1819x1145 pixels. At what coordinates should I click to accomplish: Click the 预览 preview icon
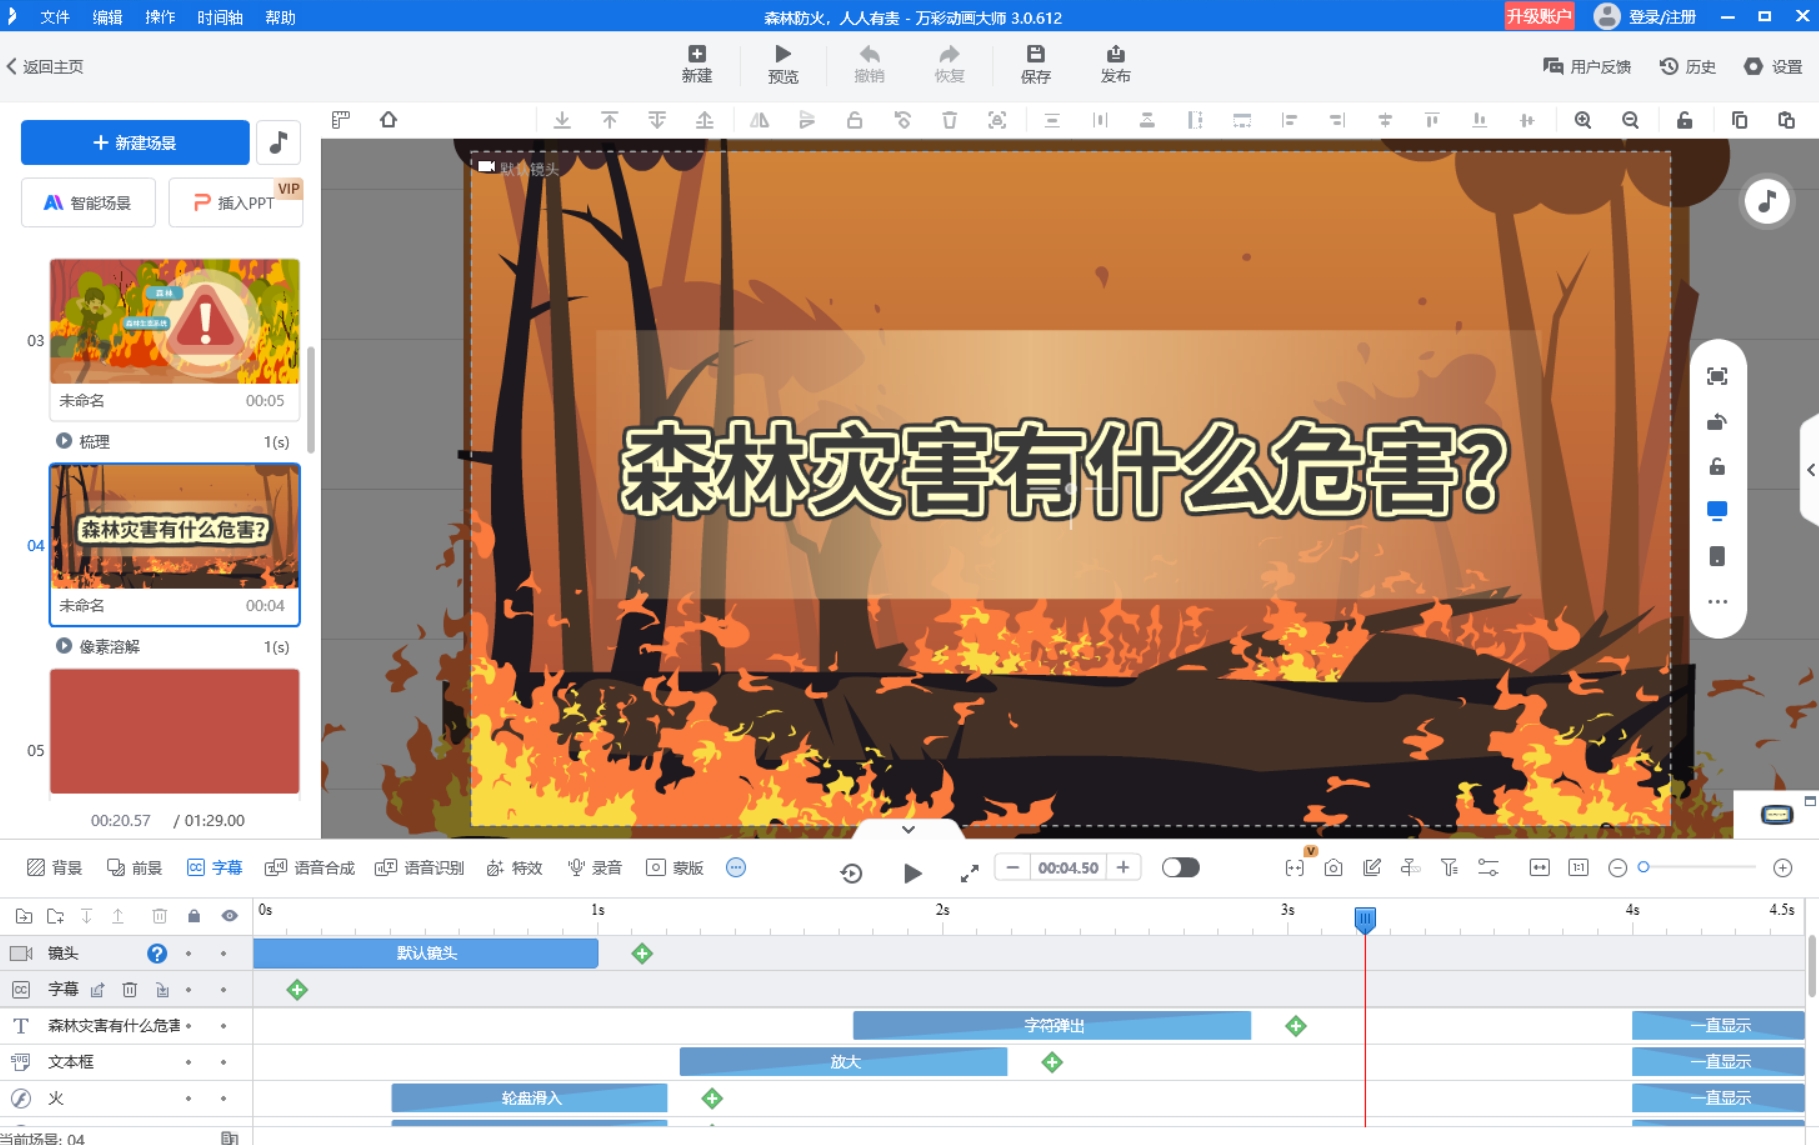coord(783,64)
